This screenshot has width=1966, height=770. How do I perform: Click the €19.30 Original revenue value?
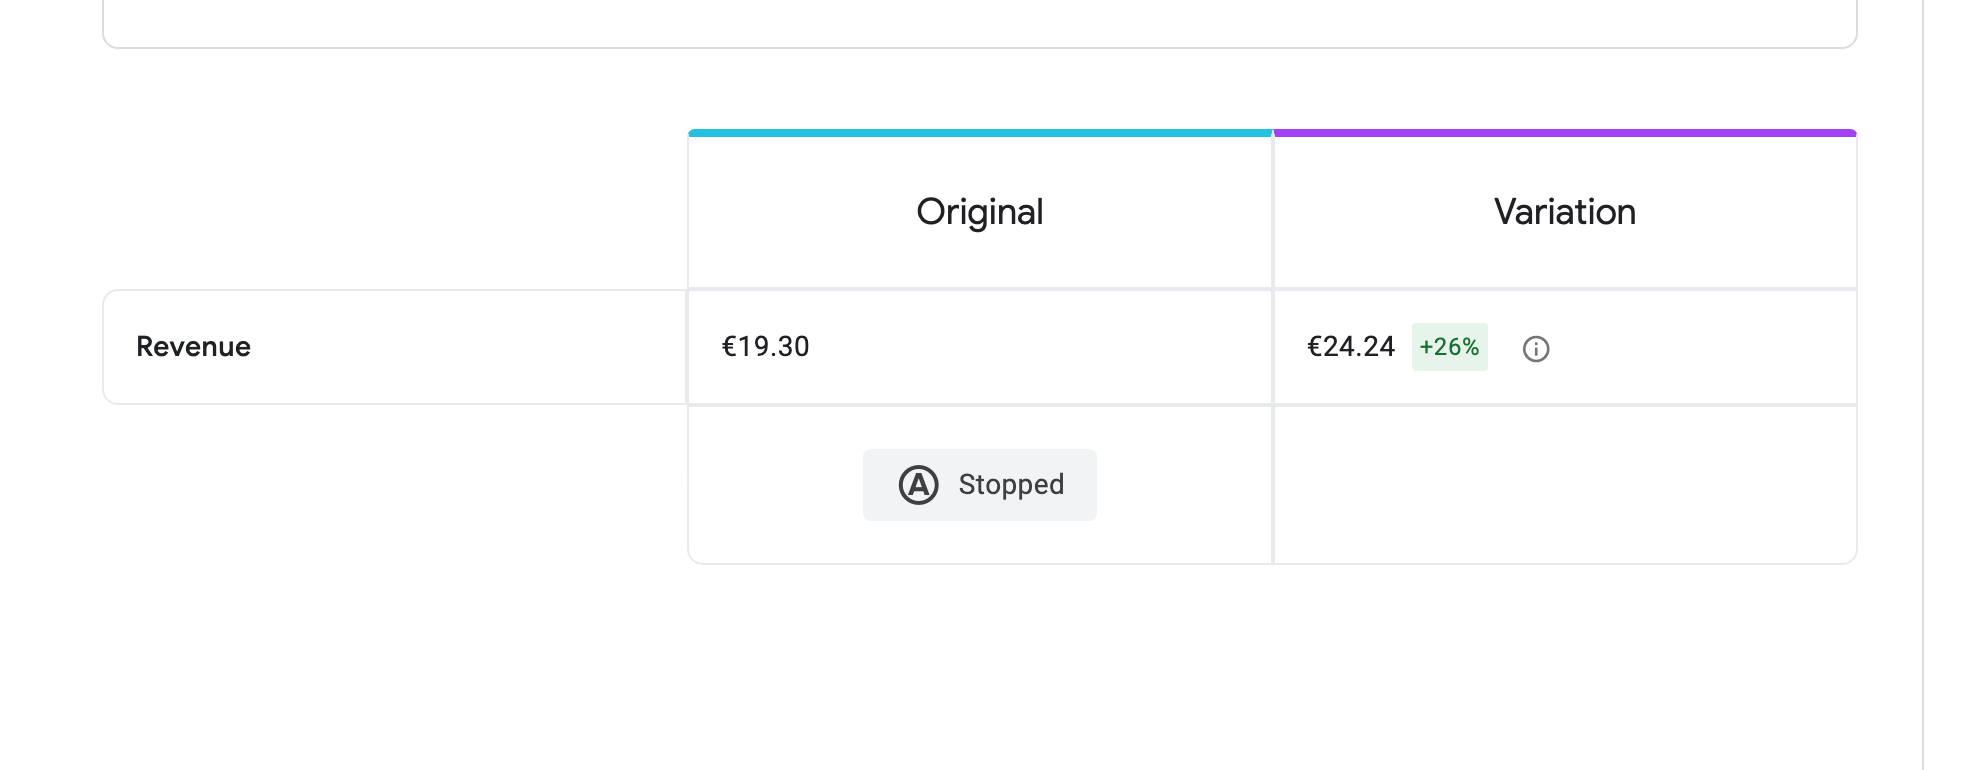coord(765,347)
